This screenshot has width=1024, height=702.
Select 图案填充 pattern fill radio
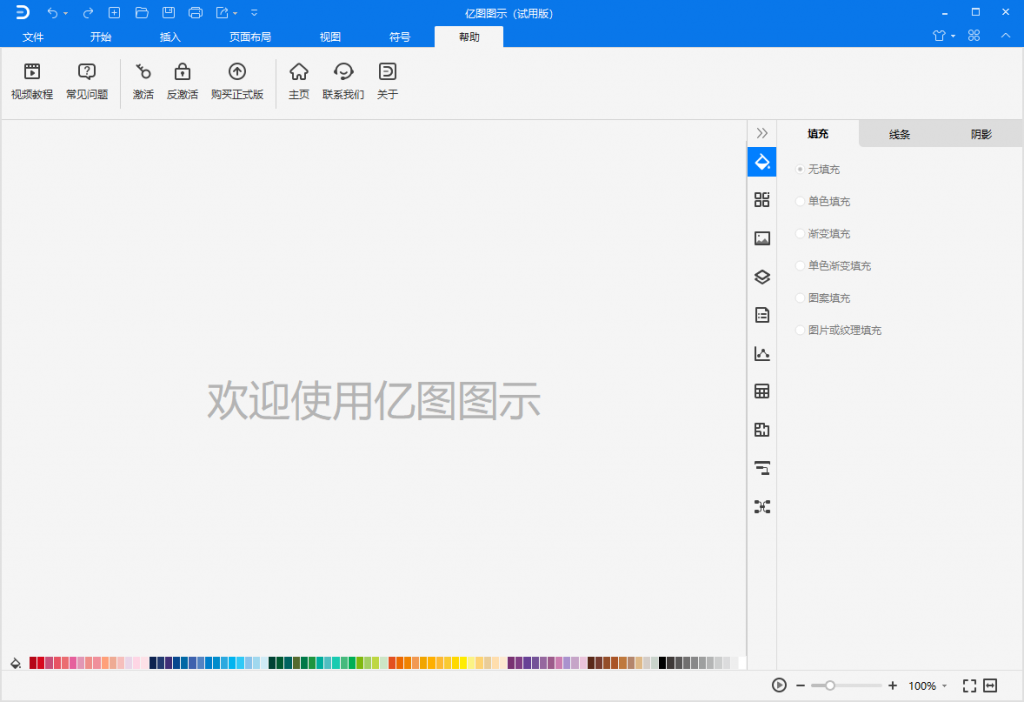click(800, 298)
